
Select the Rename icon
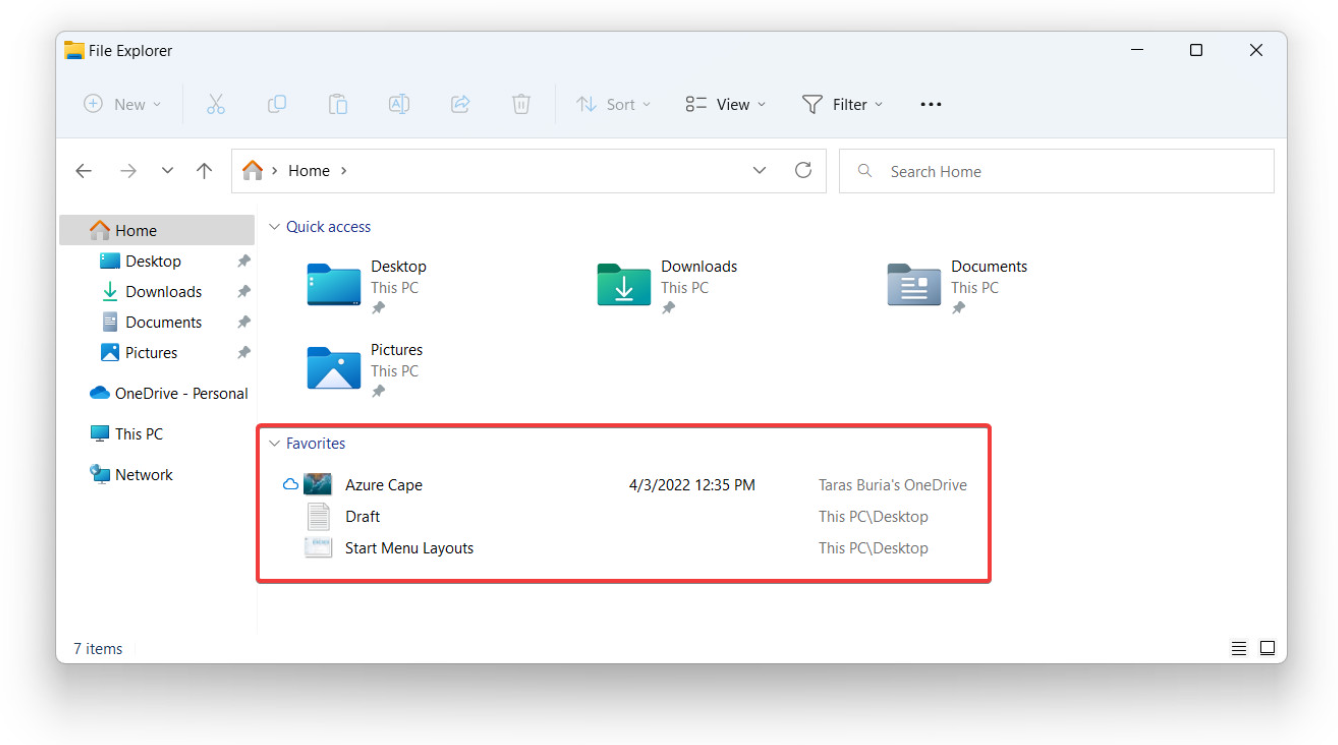click(399, 104)
